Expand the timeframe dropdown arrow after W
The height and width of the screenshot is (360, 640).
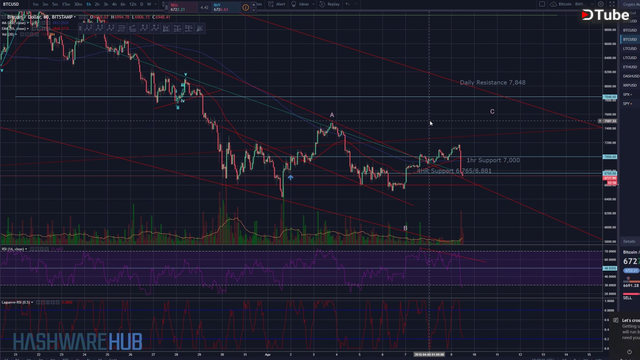click(156, 4)
